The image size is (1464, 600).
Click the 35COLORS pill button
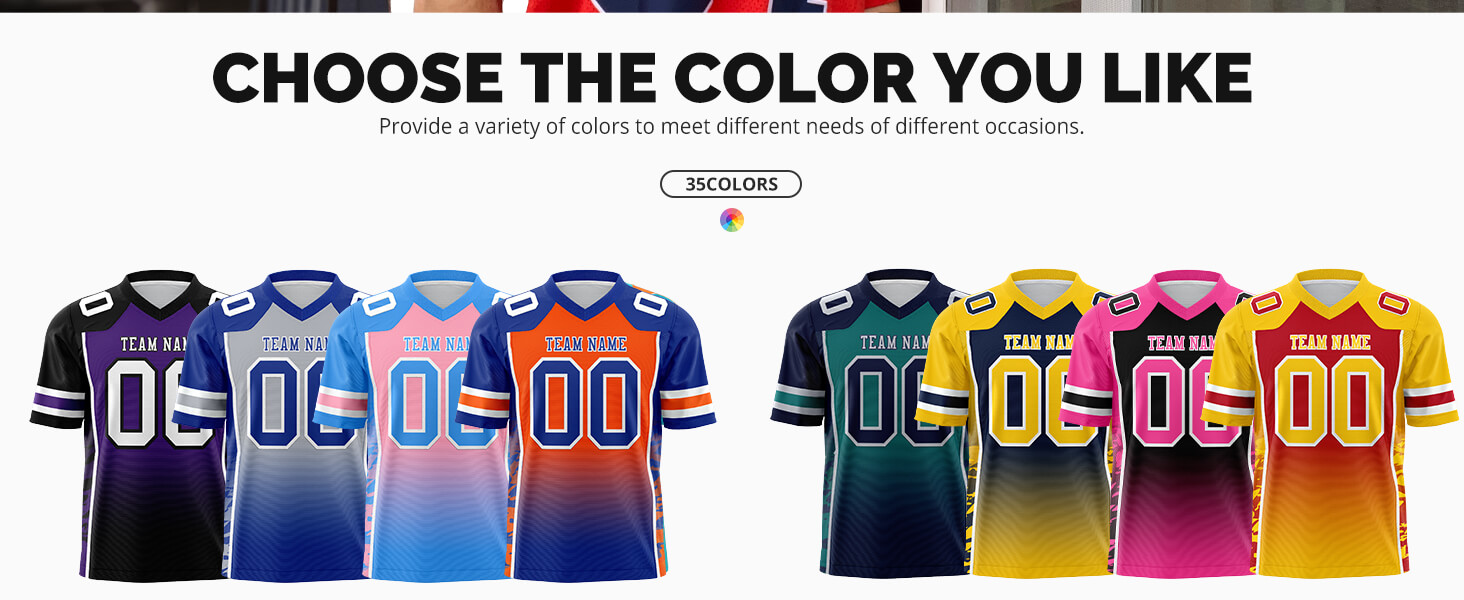pos(731,184)
